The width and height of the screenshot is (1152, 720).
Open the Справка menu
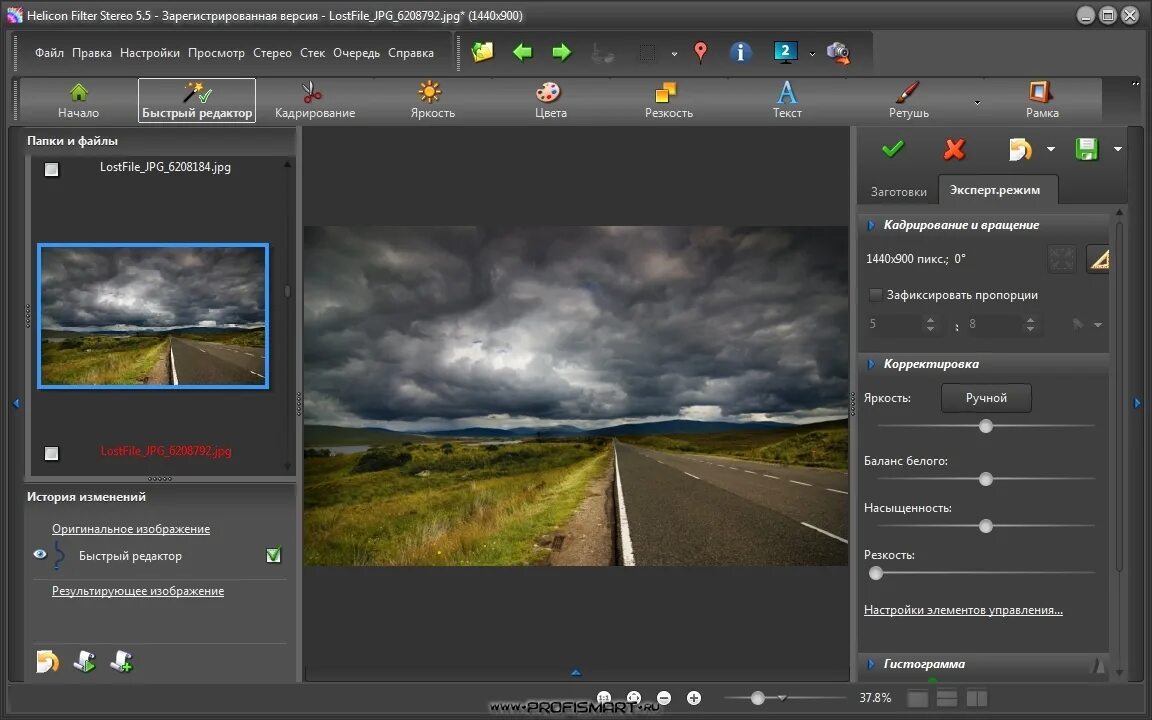411,53
